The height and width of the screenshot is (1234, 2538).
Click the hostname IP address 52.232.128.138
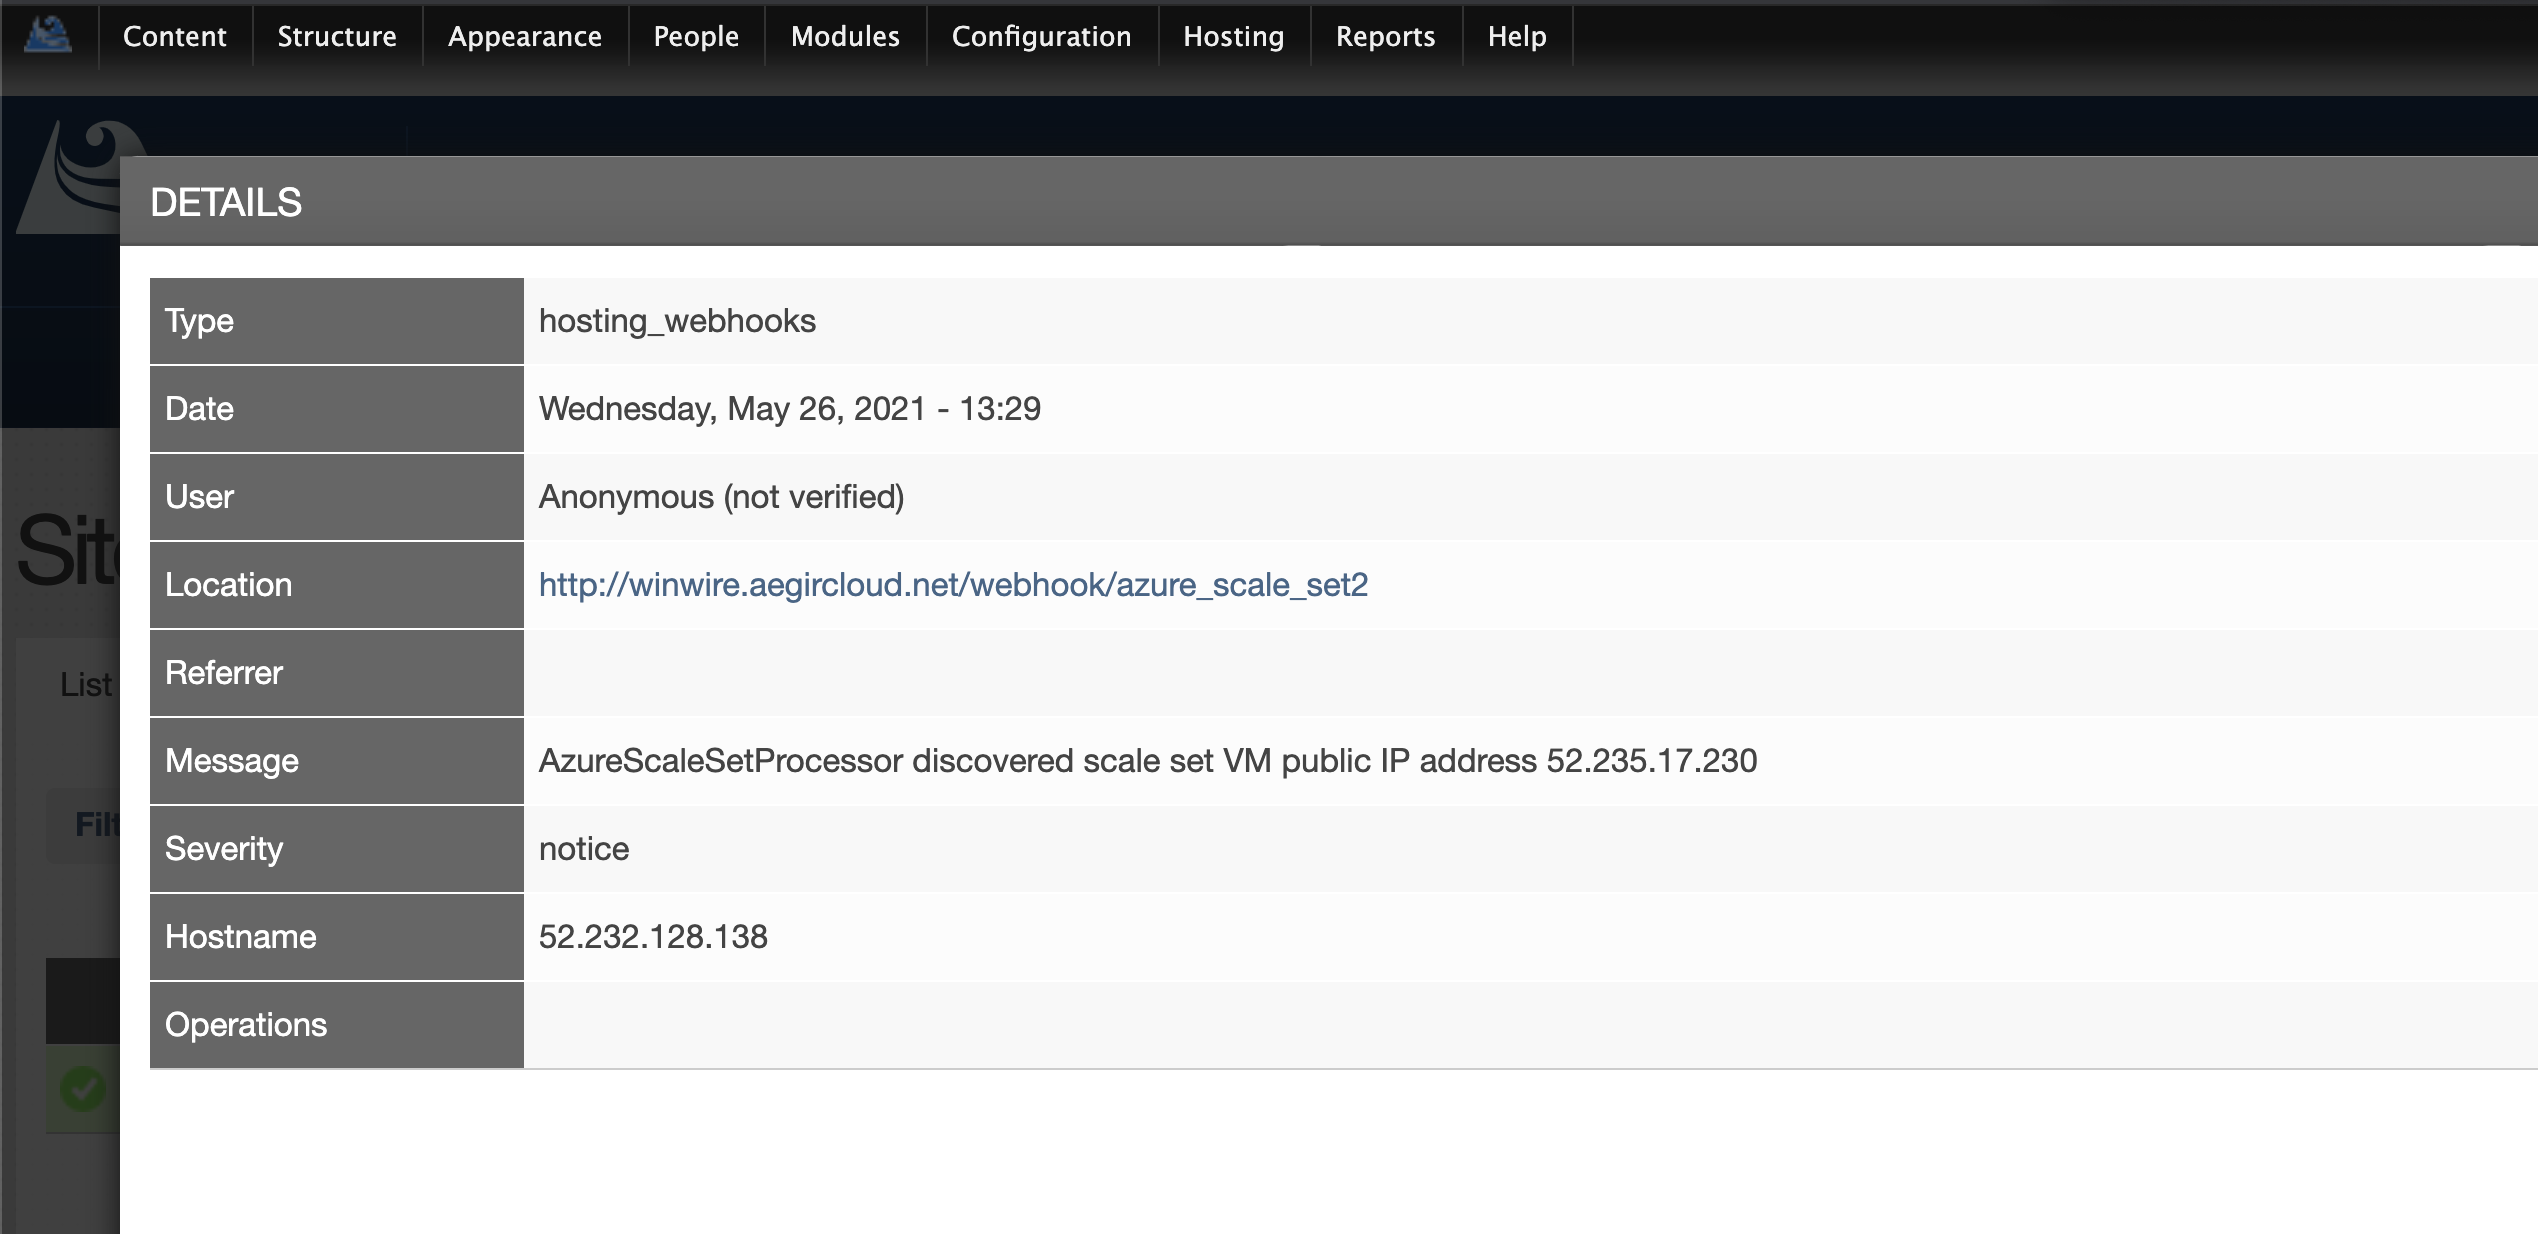[x=654, y=934]
